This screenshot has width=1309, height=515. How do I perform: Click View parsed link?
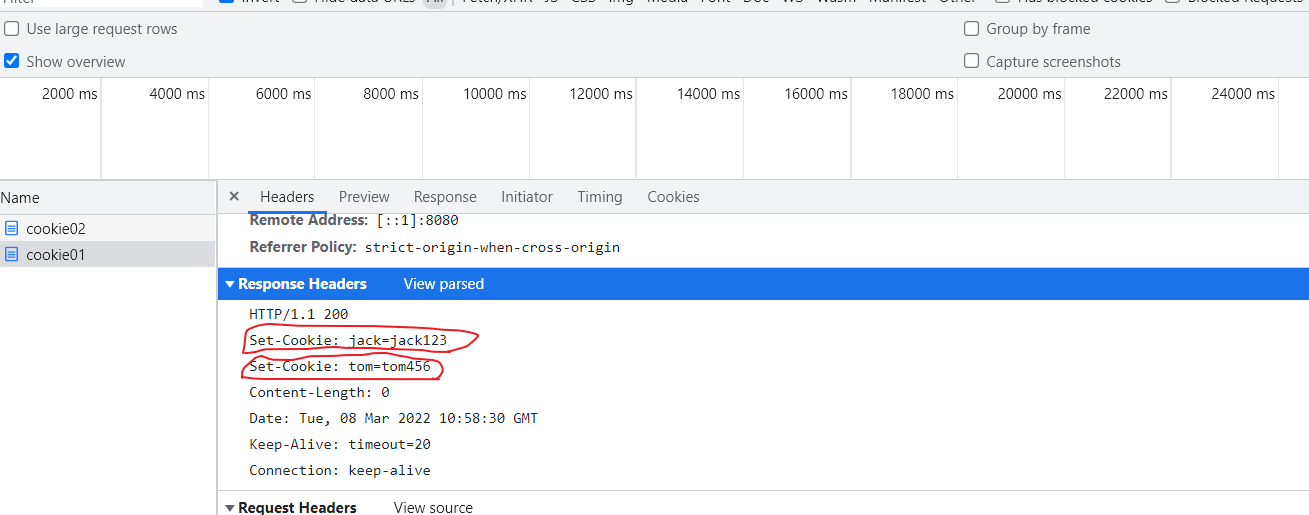click(x=443, y=284)
